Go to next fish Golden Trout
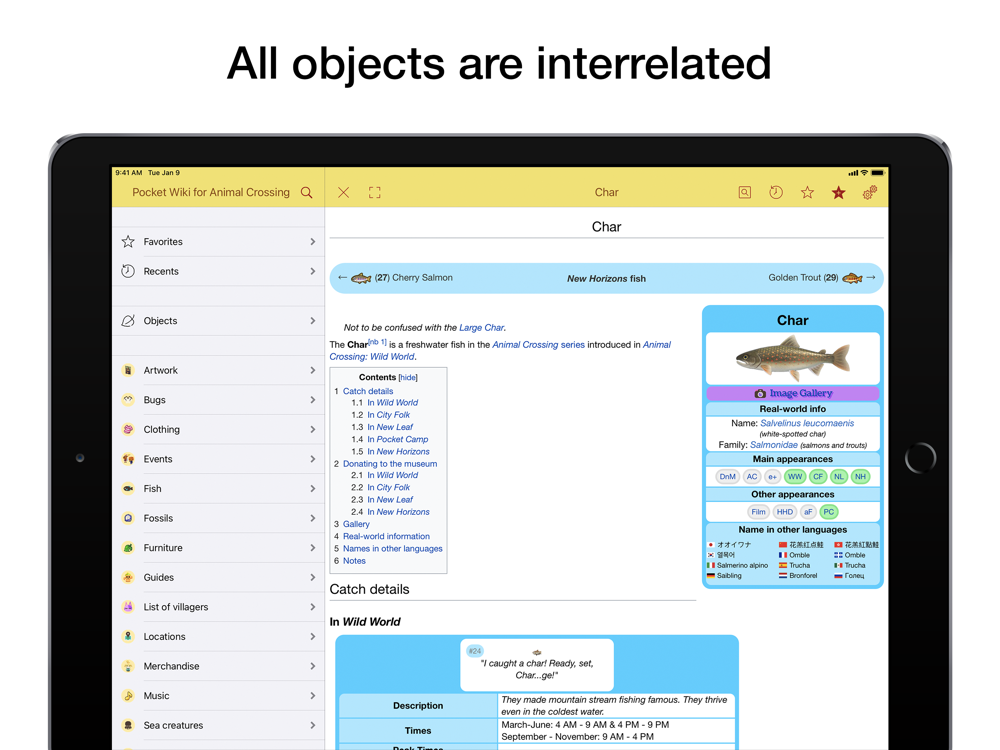Viewport: 1000px width, 750px height. (822, 278)
